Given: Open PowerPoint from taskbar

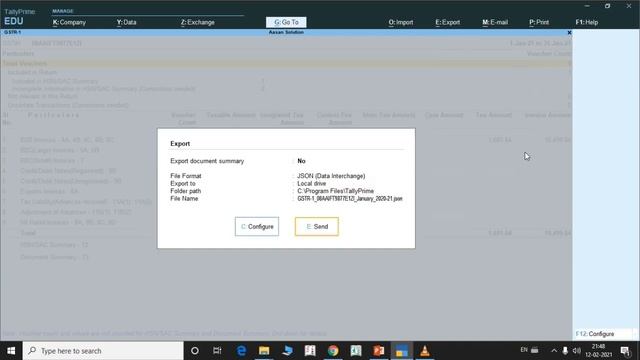Looking at the screenshot, I should (379, 351).
